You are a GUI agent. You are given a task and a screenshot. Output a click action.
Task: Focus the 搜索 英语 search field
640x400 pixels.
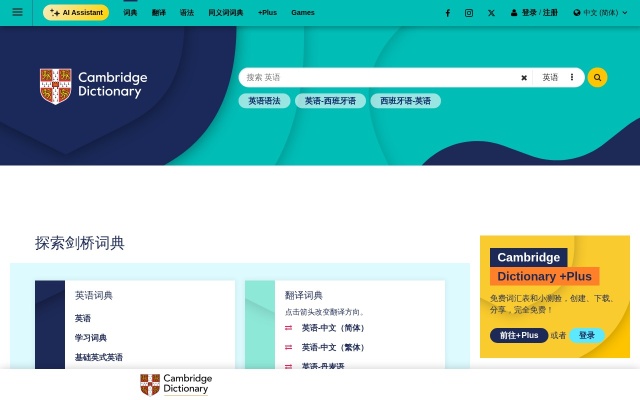(375, 77)
